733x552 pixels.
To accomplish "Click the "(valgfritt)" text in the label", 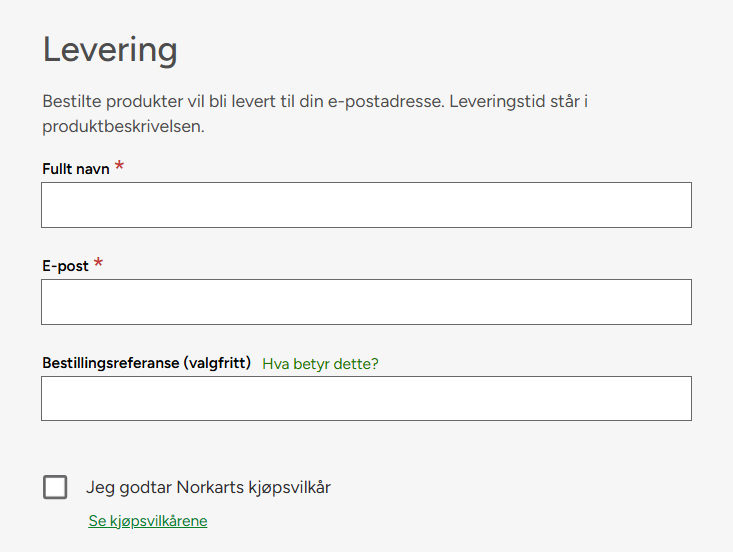I will pyautogui.click(x=217, y=363).
